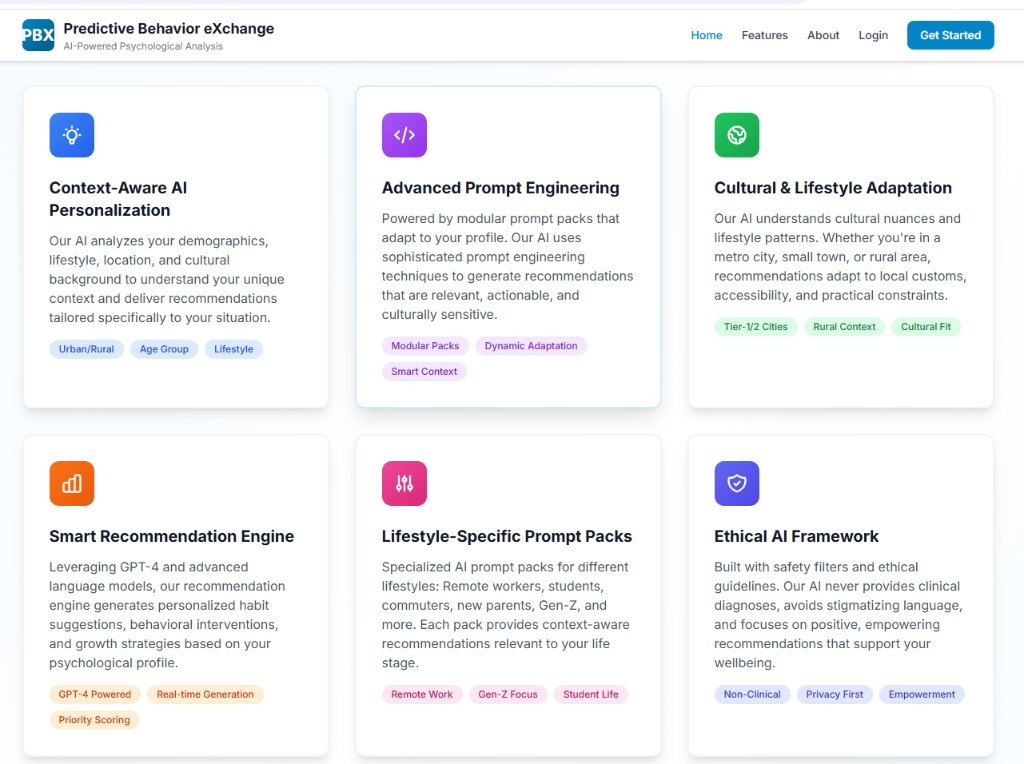The height and width of the screenshot is (764, 1024).
Task: Select the Gen-Z Focus tag
Action: pos(508,694)
